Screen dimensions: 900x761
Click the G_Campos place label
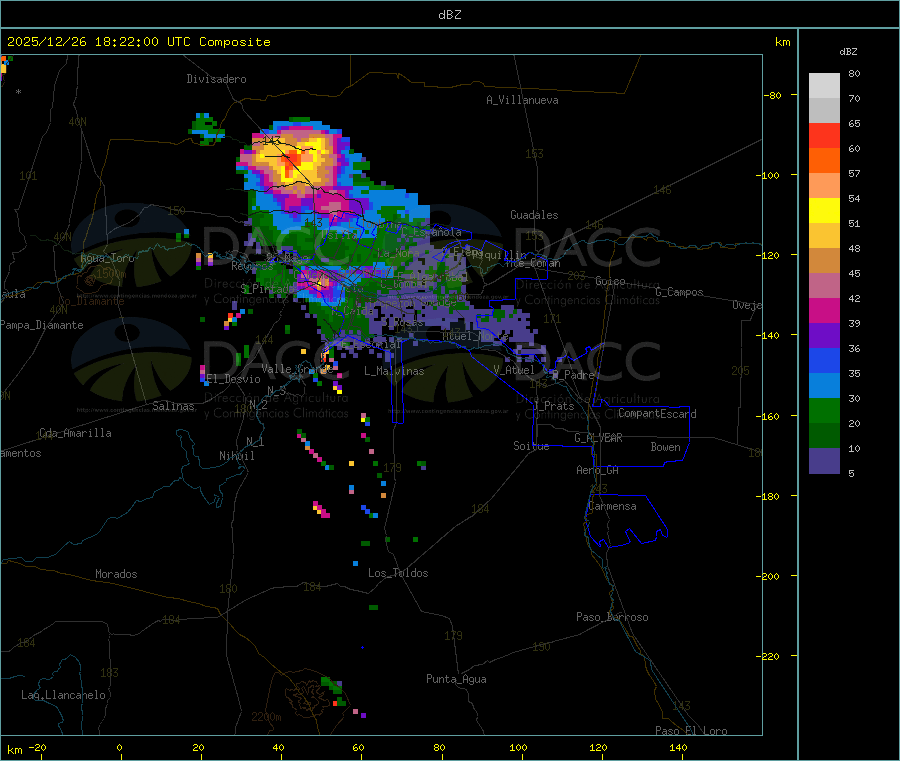[x=679, y=292]
